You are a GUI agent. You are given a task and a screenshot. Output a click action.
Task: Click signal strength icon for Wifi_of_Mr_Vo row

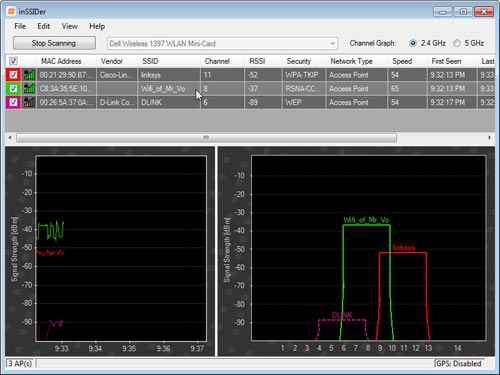point(29,88)
